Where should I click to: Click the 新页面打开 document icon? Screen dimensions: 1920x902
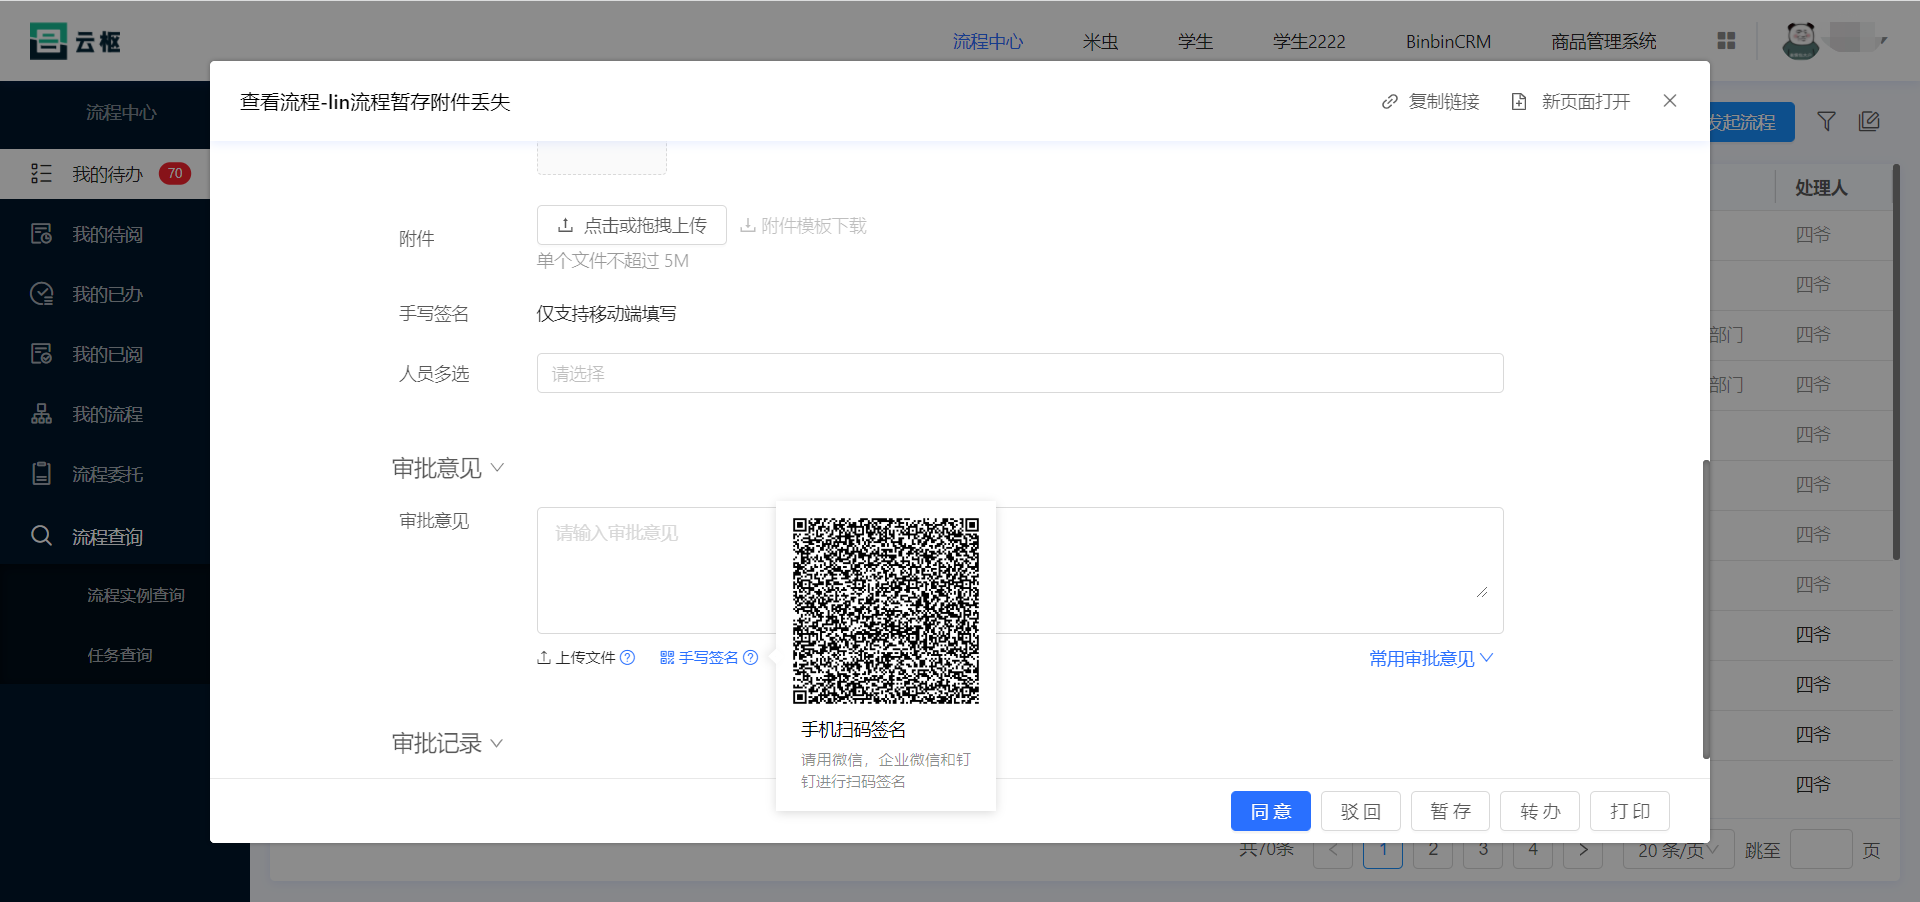tap(1519, 102)
